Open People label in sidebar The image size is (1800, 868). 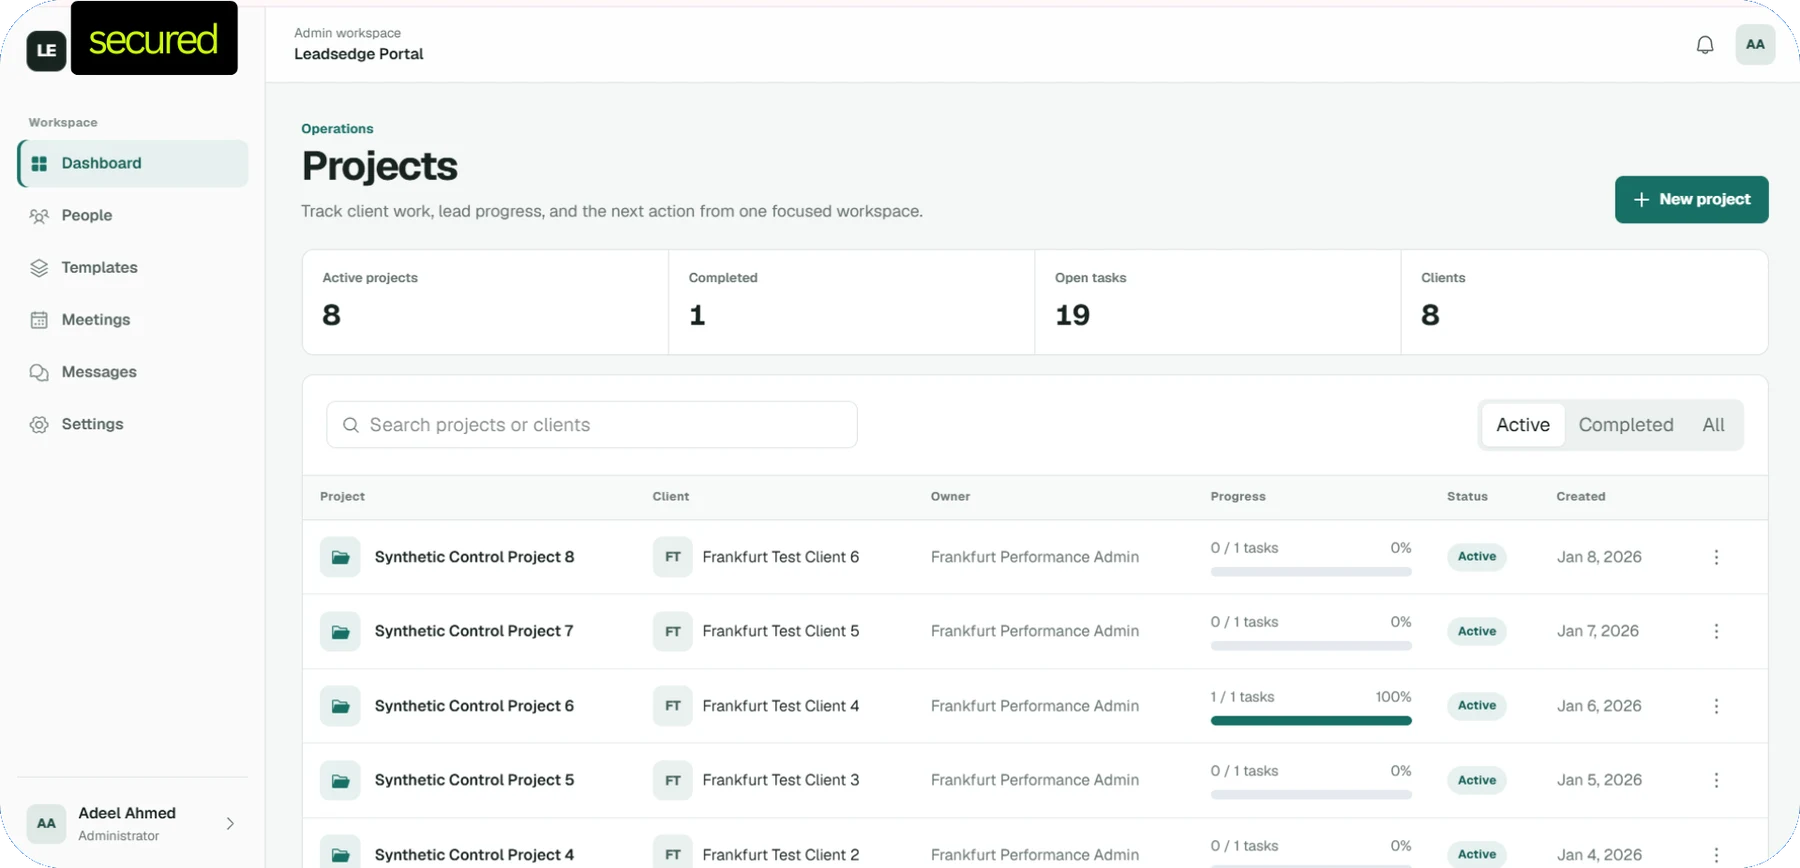(87, 215)
